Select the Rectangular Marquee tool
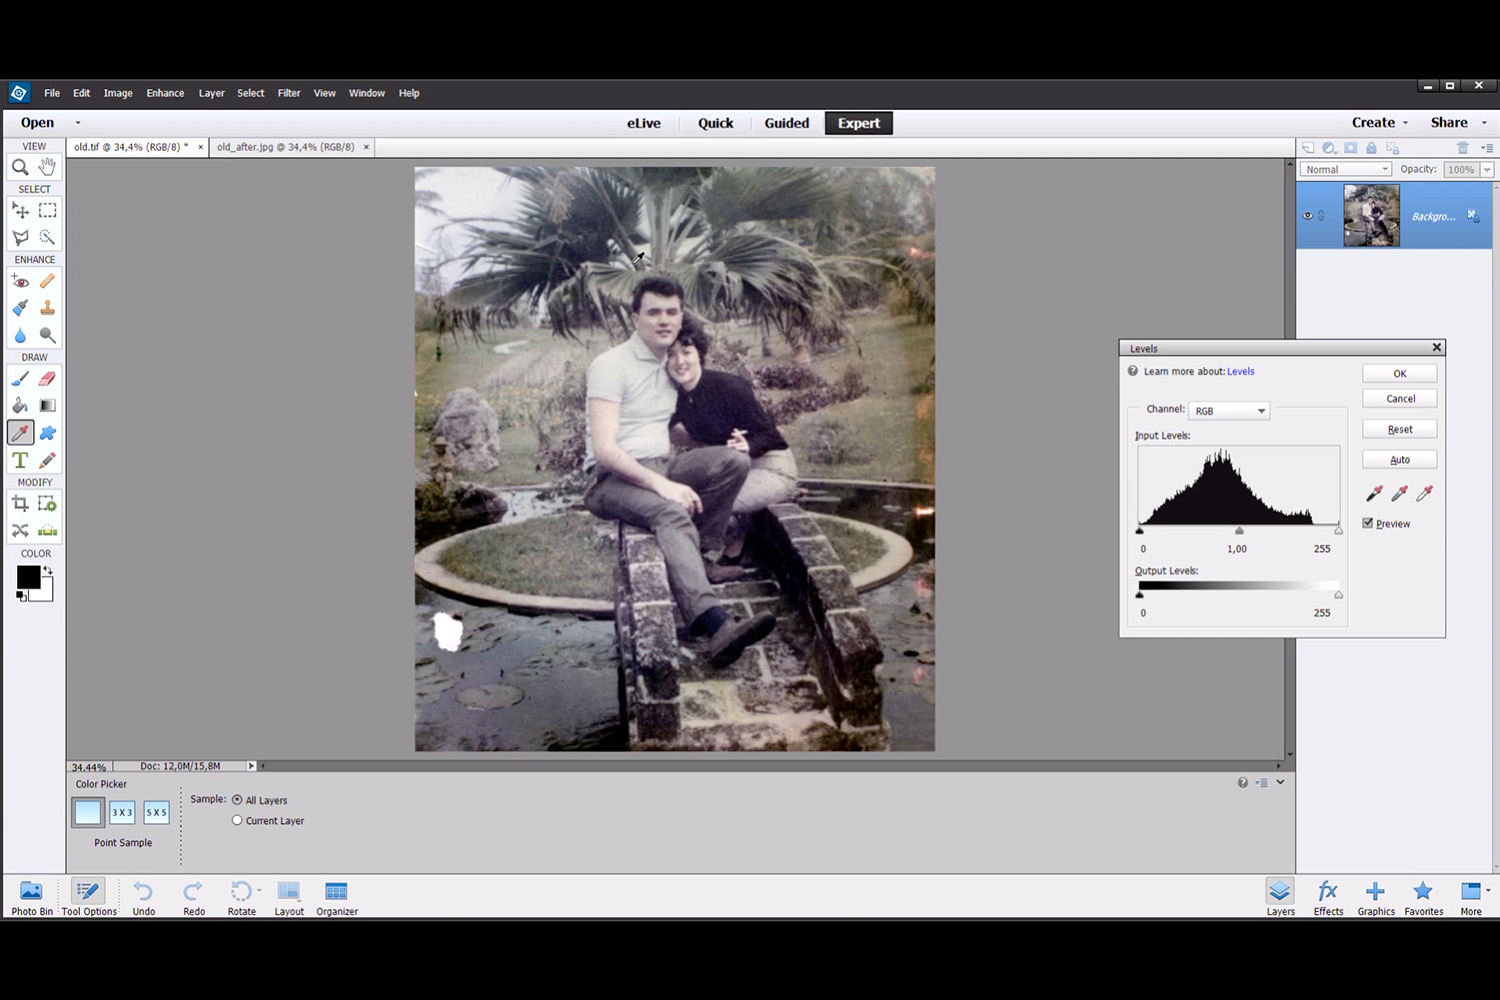The width and height of the screenshot is (1500, 1000). pyautogui.click(x=47, y=211)
